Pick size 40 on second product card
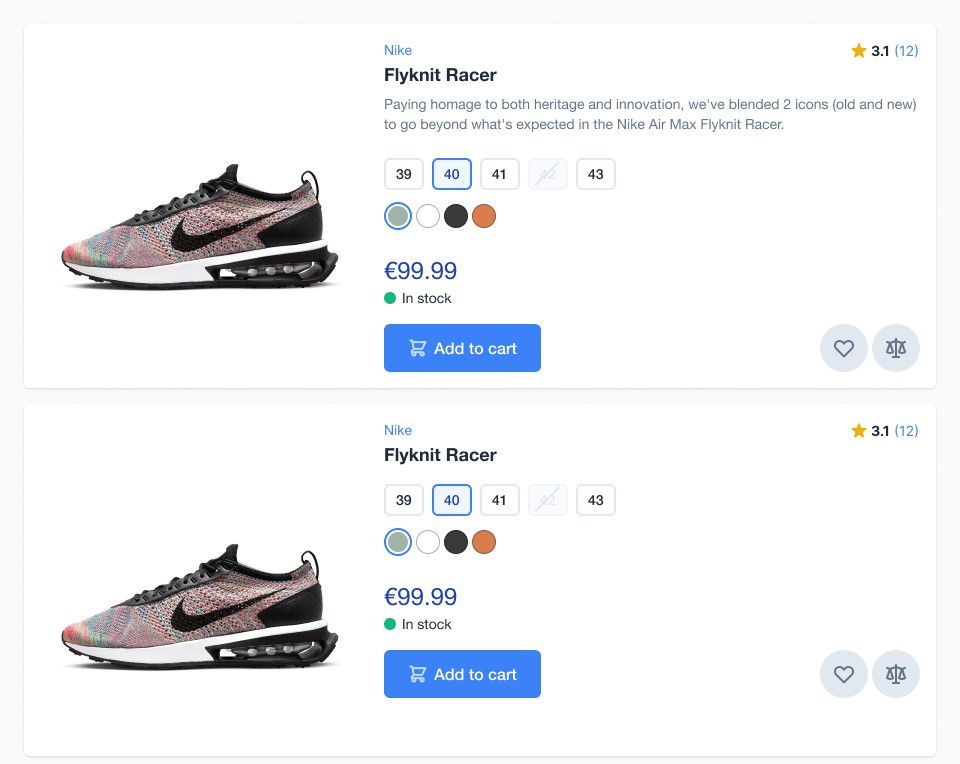This screenshot has width=960, height=764. point(452,500)
